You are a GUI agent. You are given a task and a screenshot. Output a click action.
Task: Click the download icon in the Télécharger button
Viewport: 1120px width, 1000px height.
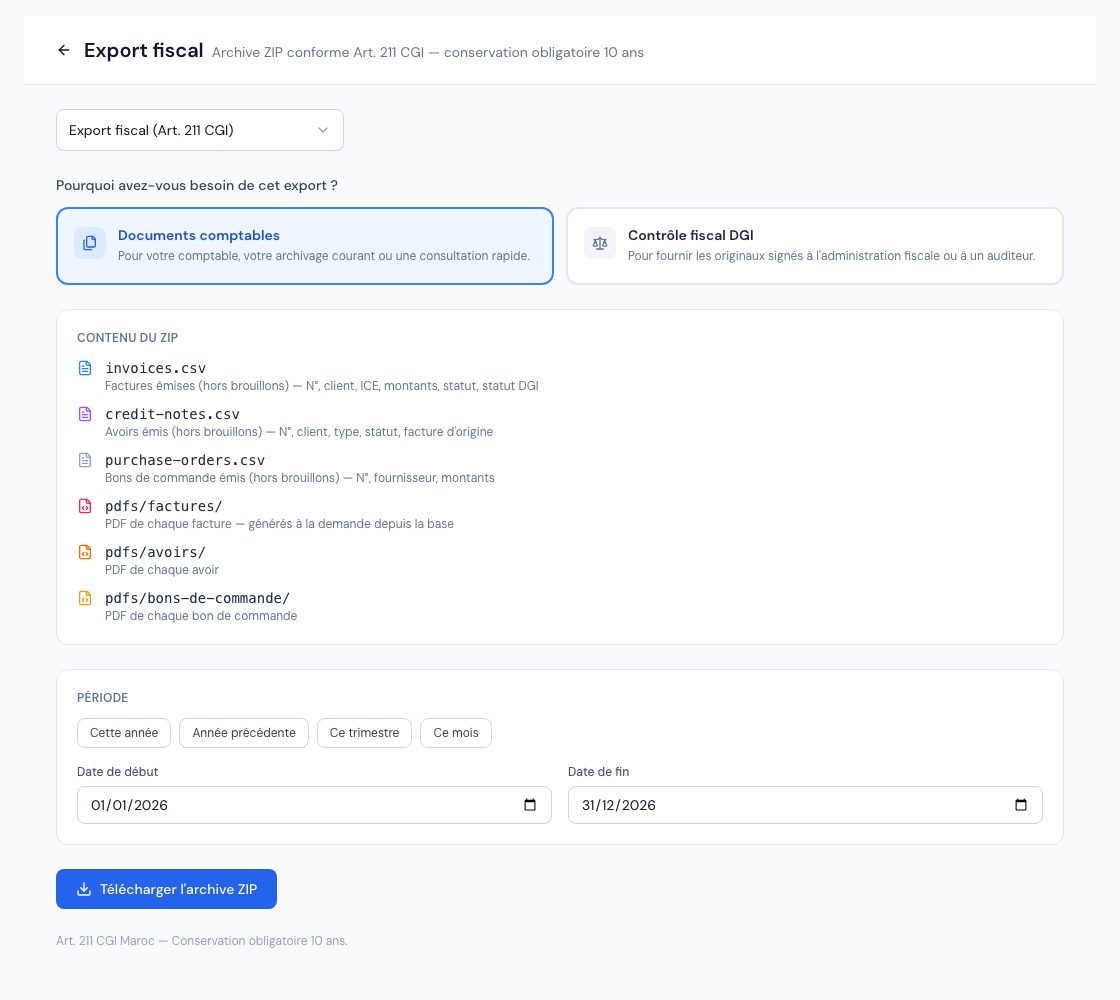(84, 889)
